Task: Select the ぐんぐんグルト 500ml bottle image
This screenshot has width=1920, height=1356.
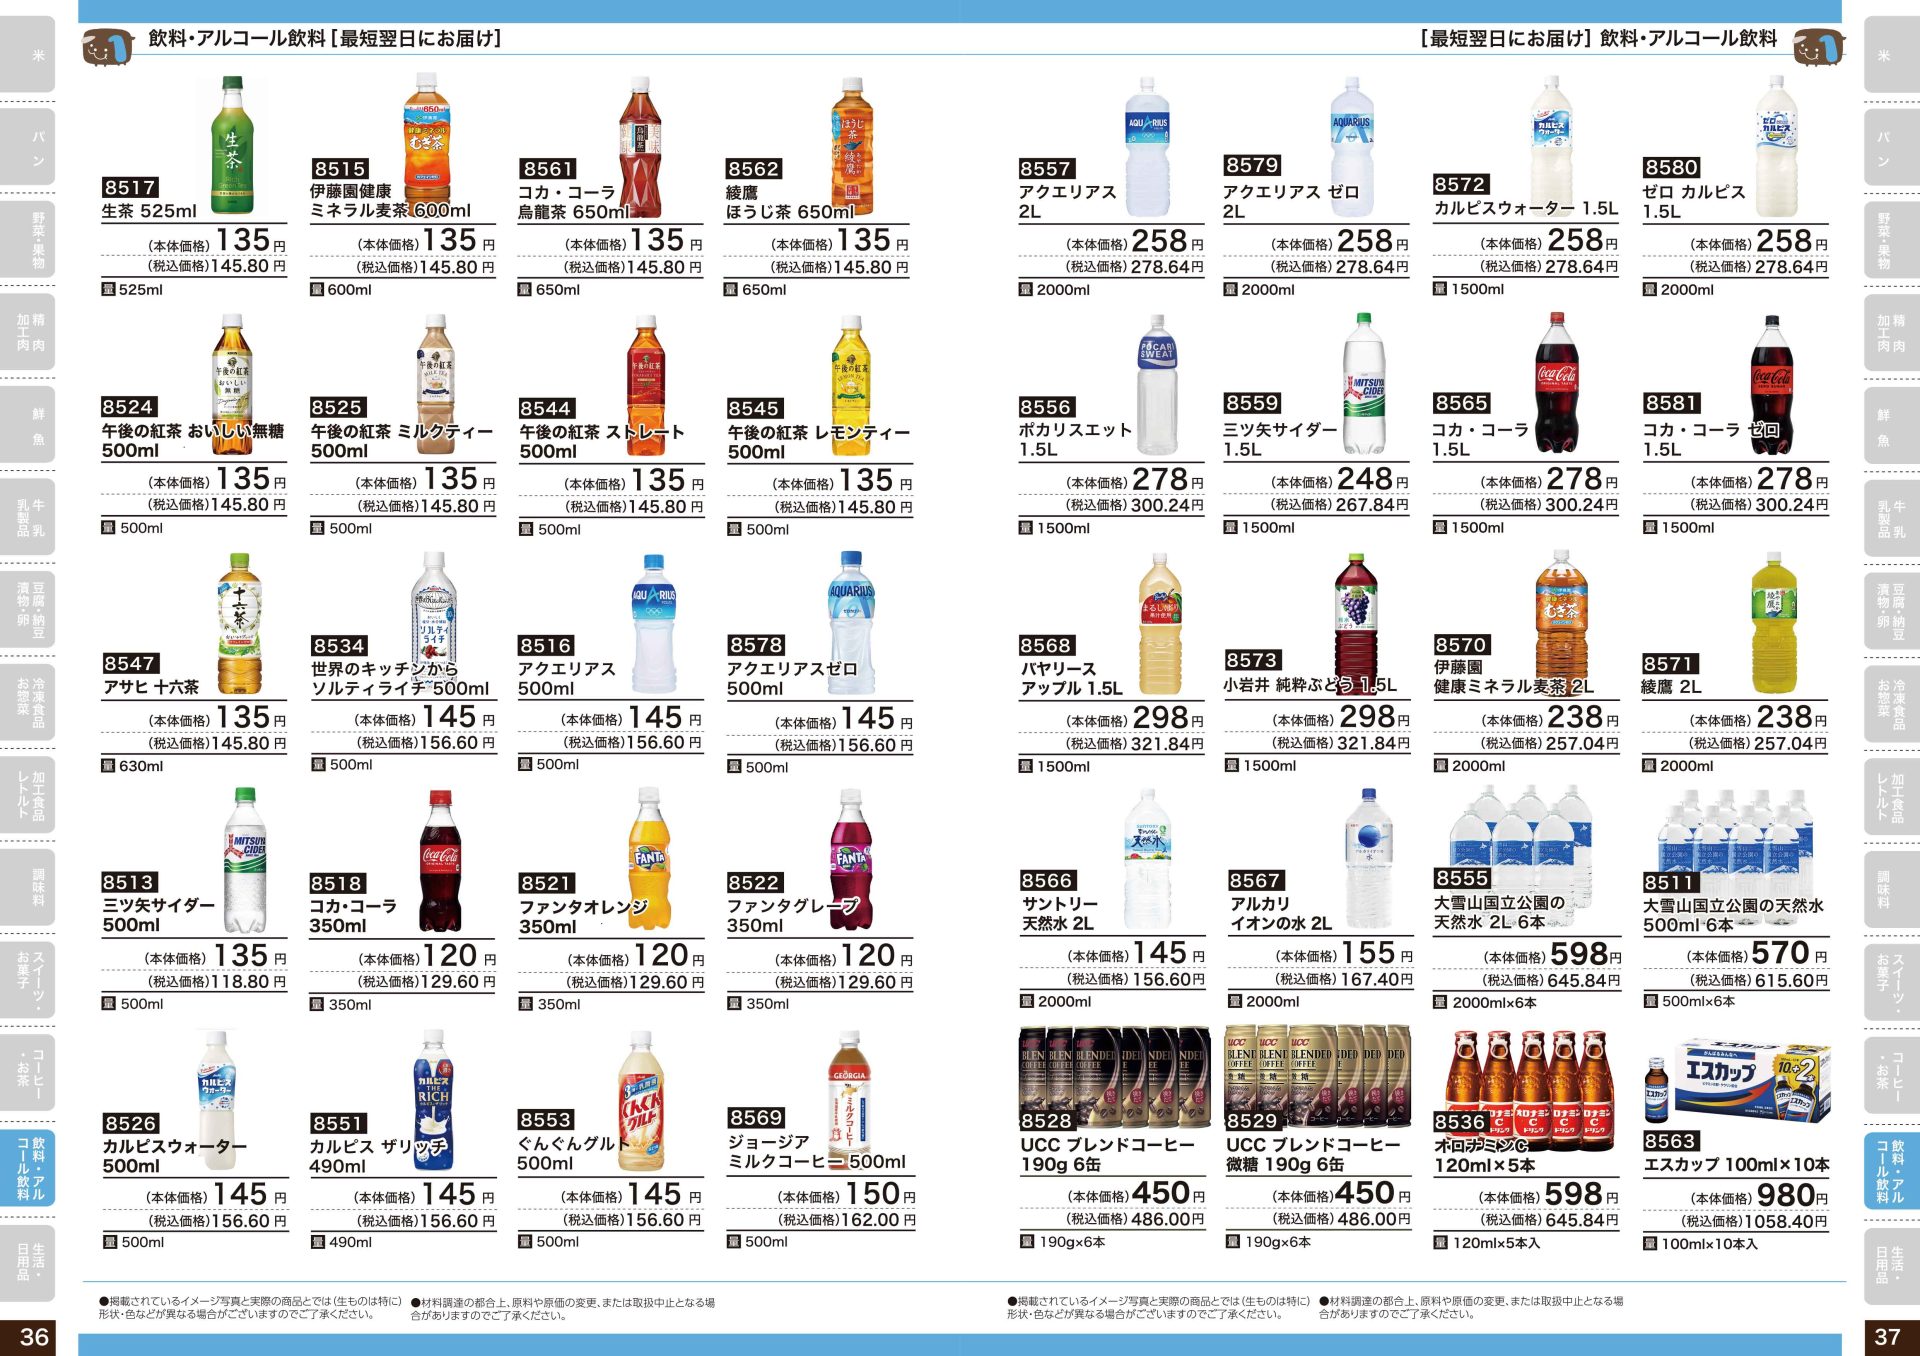Action: (641, 1101)
